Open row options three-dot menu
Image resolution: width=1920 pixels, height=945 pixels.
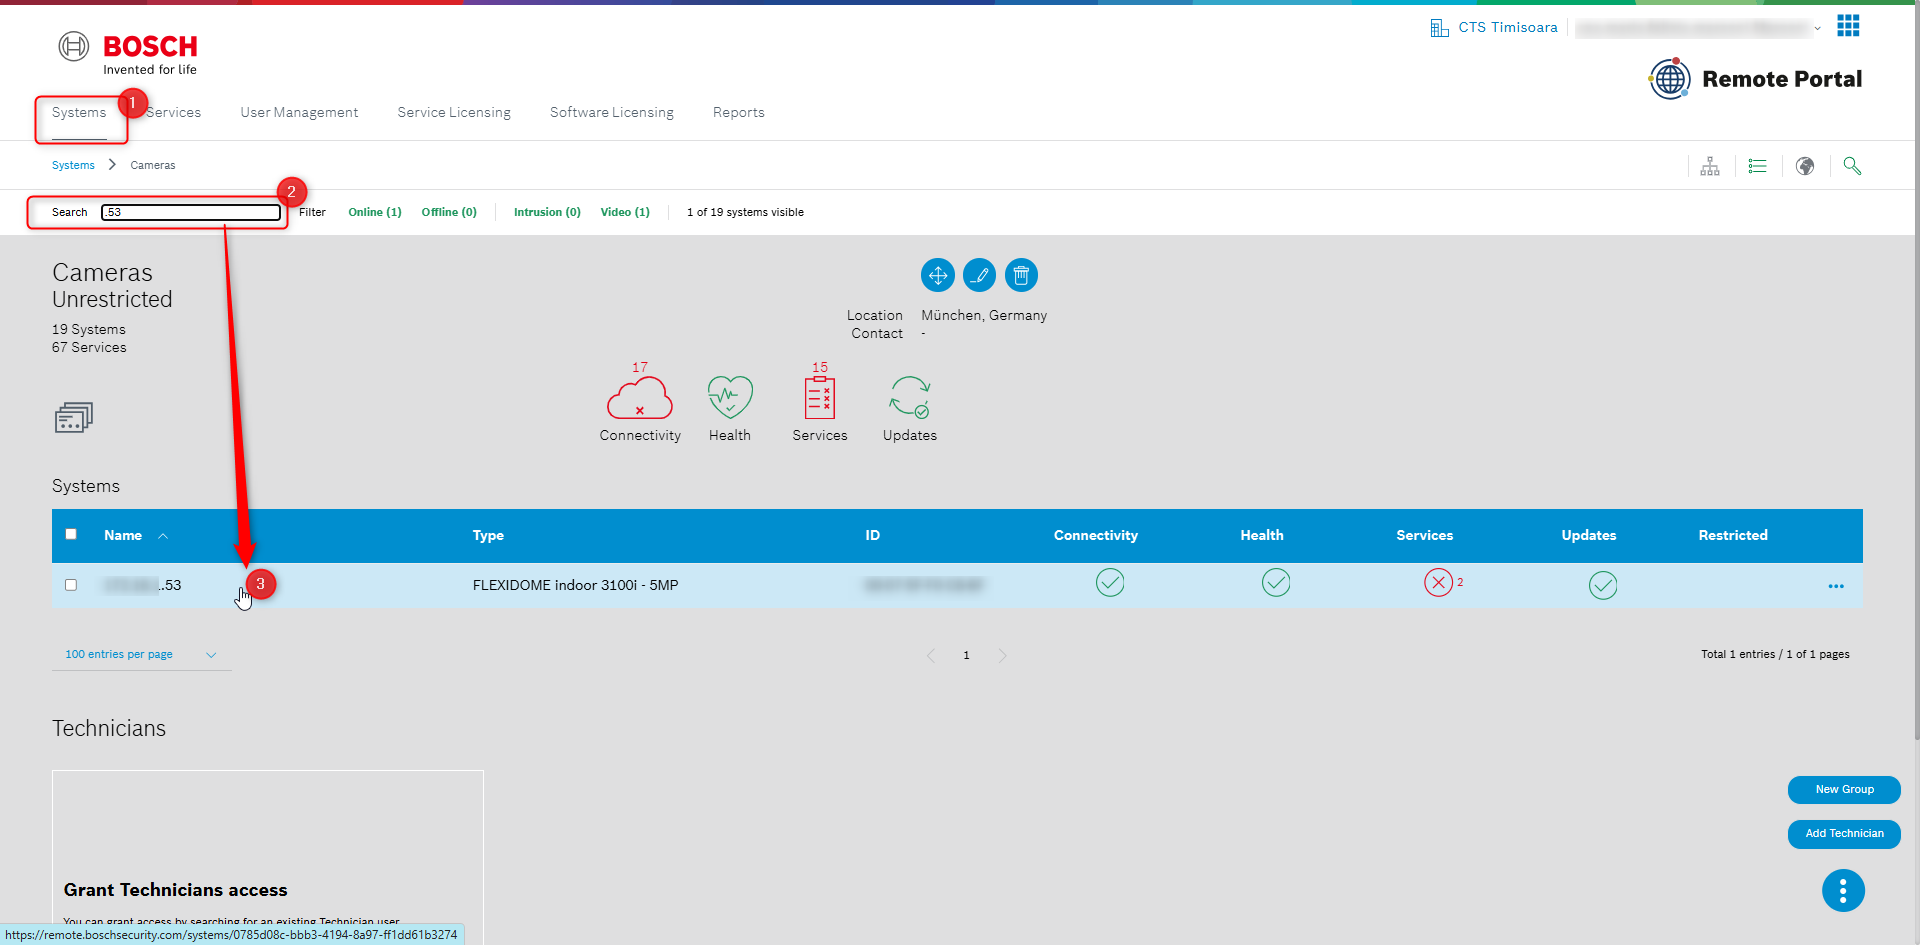(x=1836, y=586)
